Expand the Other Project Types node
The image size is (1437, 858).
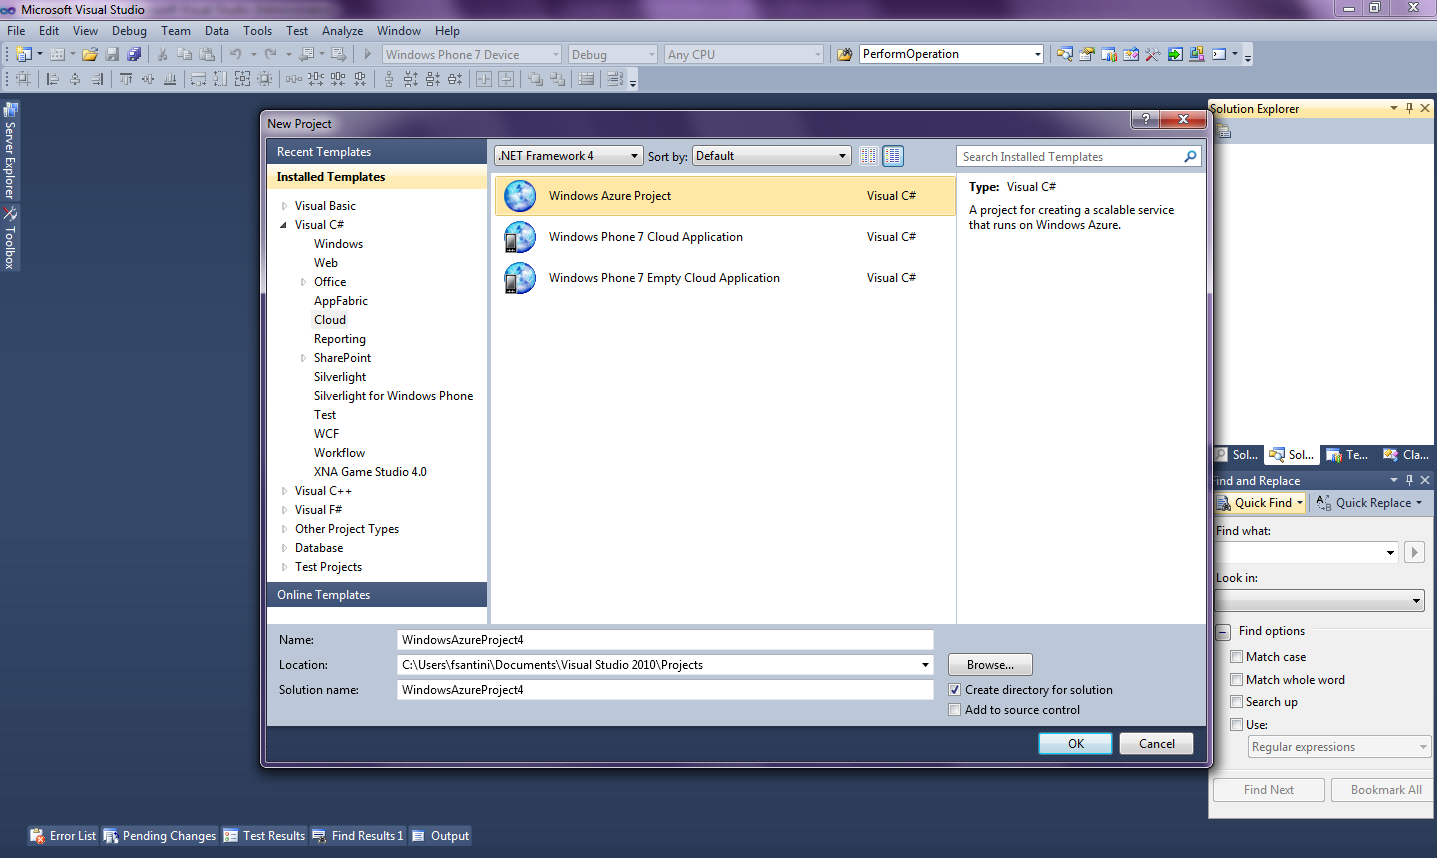pos(284,529)
